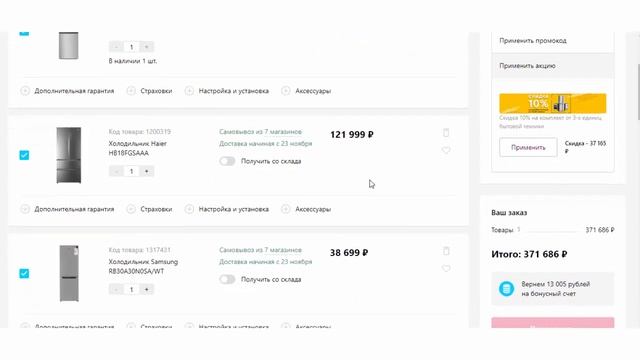Decrease top item quantity with minus
This screenshot has height=360, width=640.
pos(116,47)
